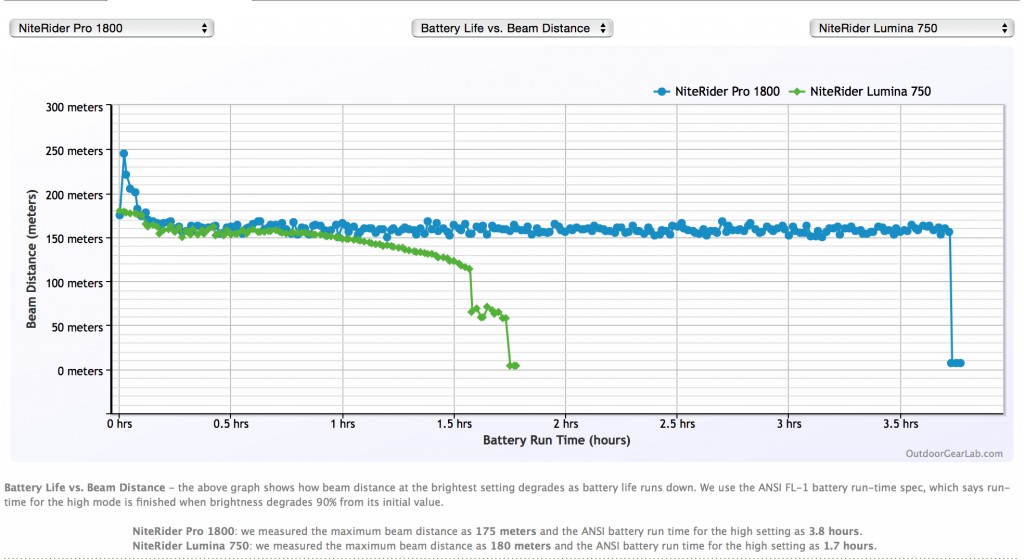Open the left NiteRider Pro 1800 dropdown

click(110, 28)
